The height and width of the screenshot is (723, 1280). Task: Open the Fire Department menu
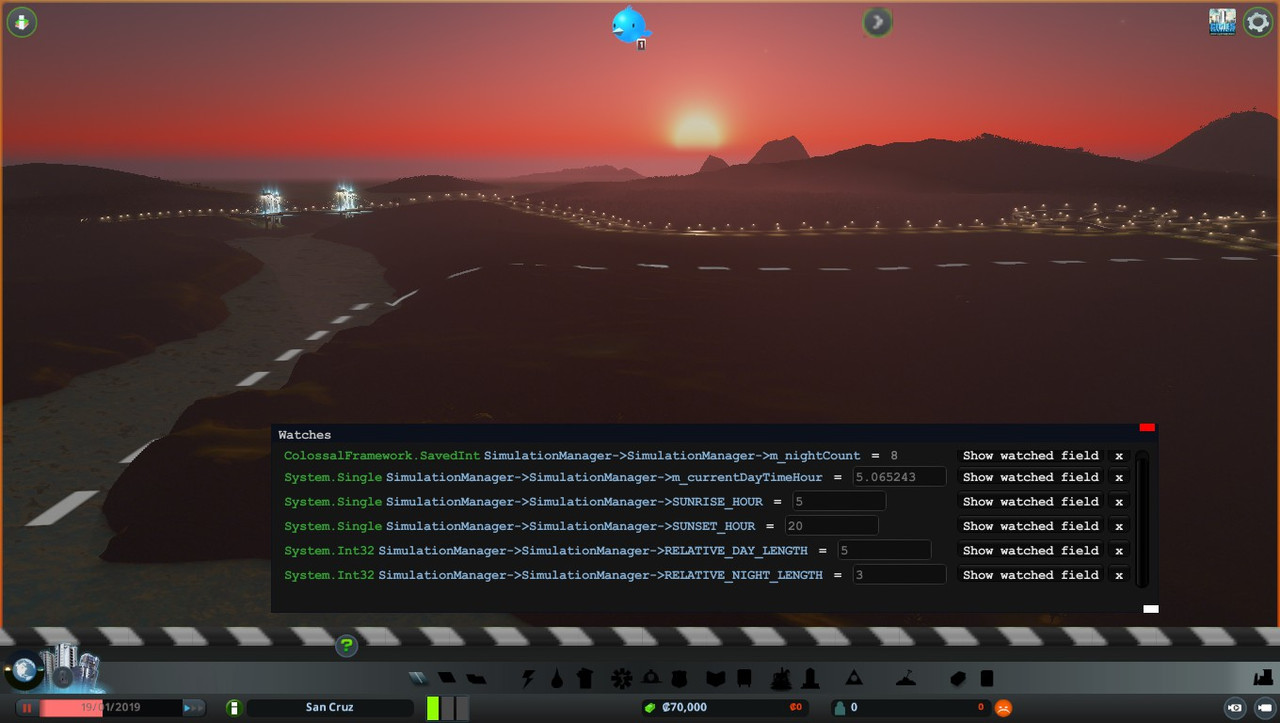point(651,679)
